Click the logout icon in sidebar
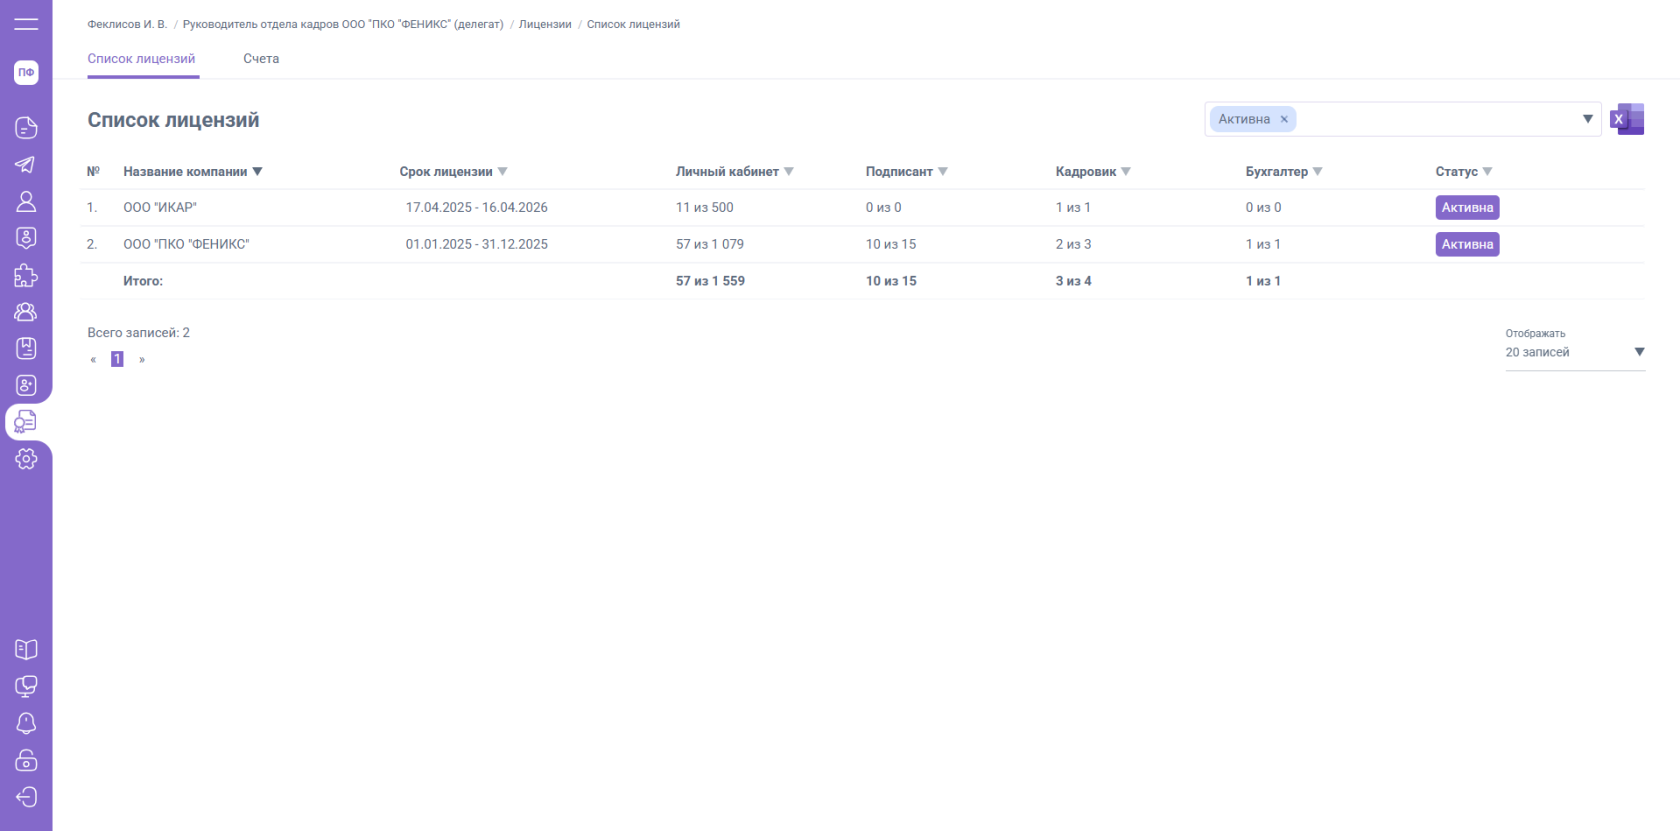1680x831 pixels. pyautogui.click(x=26, y=797)
